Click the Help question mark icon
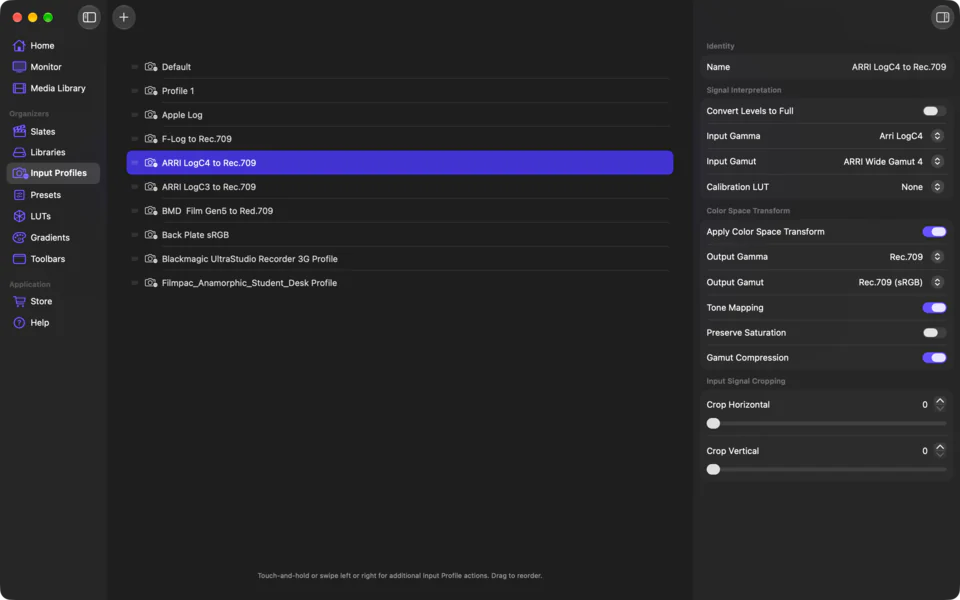The image size is (960, 600). click(x=20, y=323)
